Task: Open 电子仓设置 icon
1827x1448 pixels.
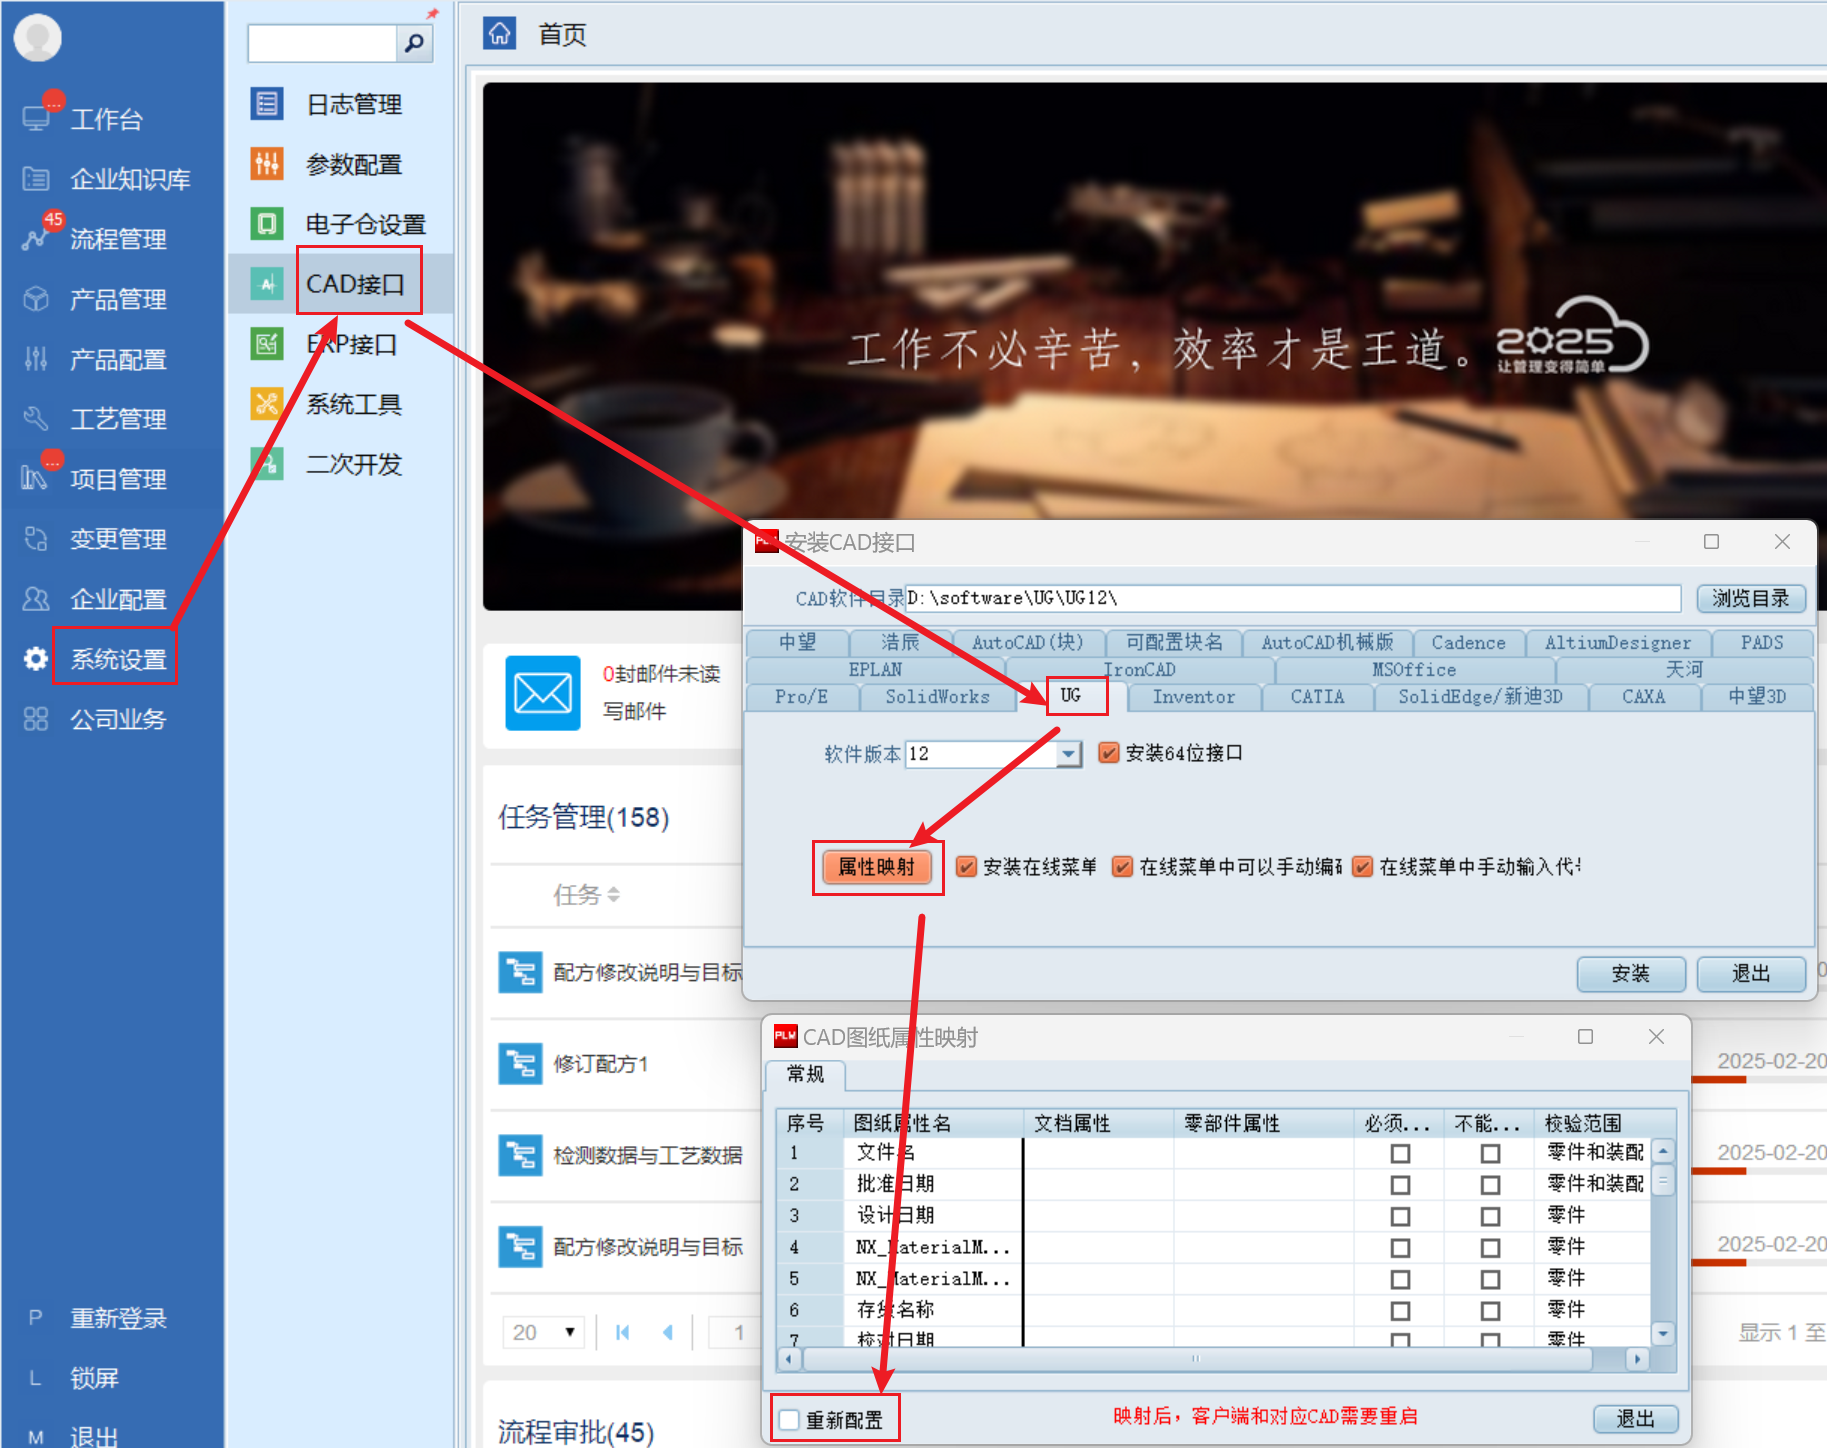Action: pos(267,223)
